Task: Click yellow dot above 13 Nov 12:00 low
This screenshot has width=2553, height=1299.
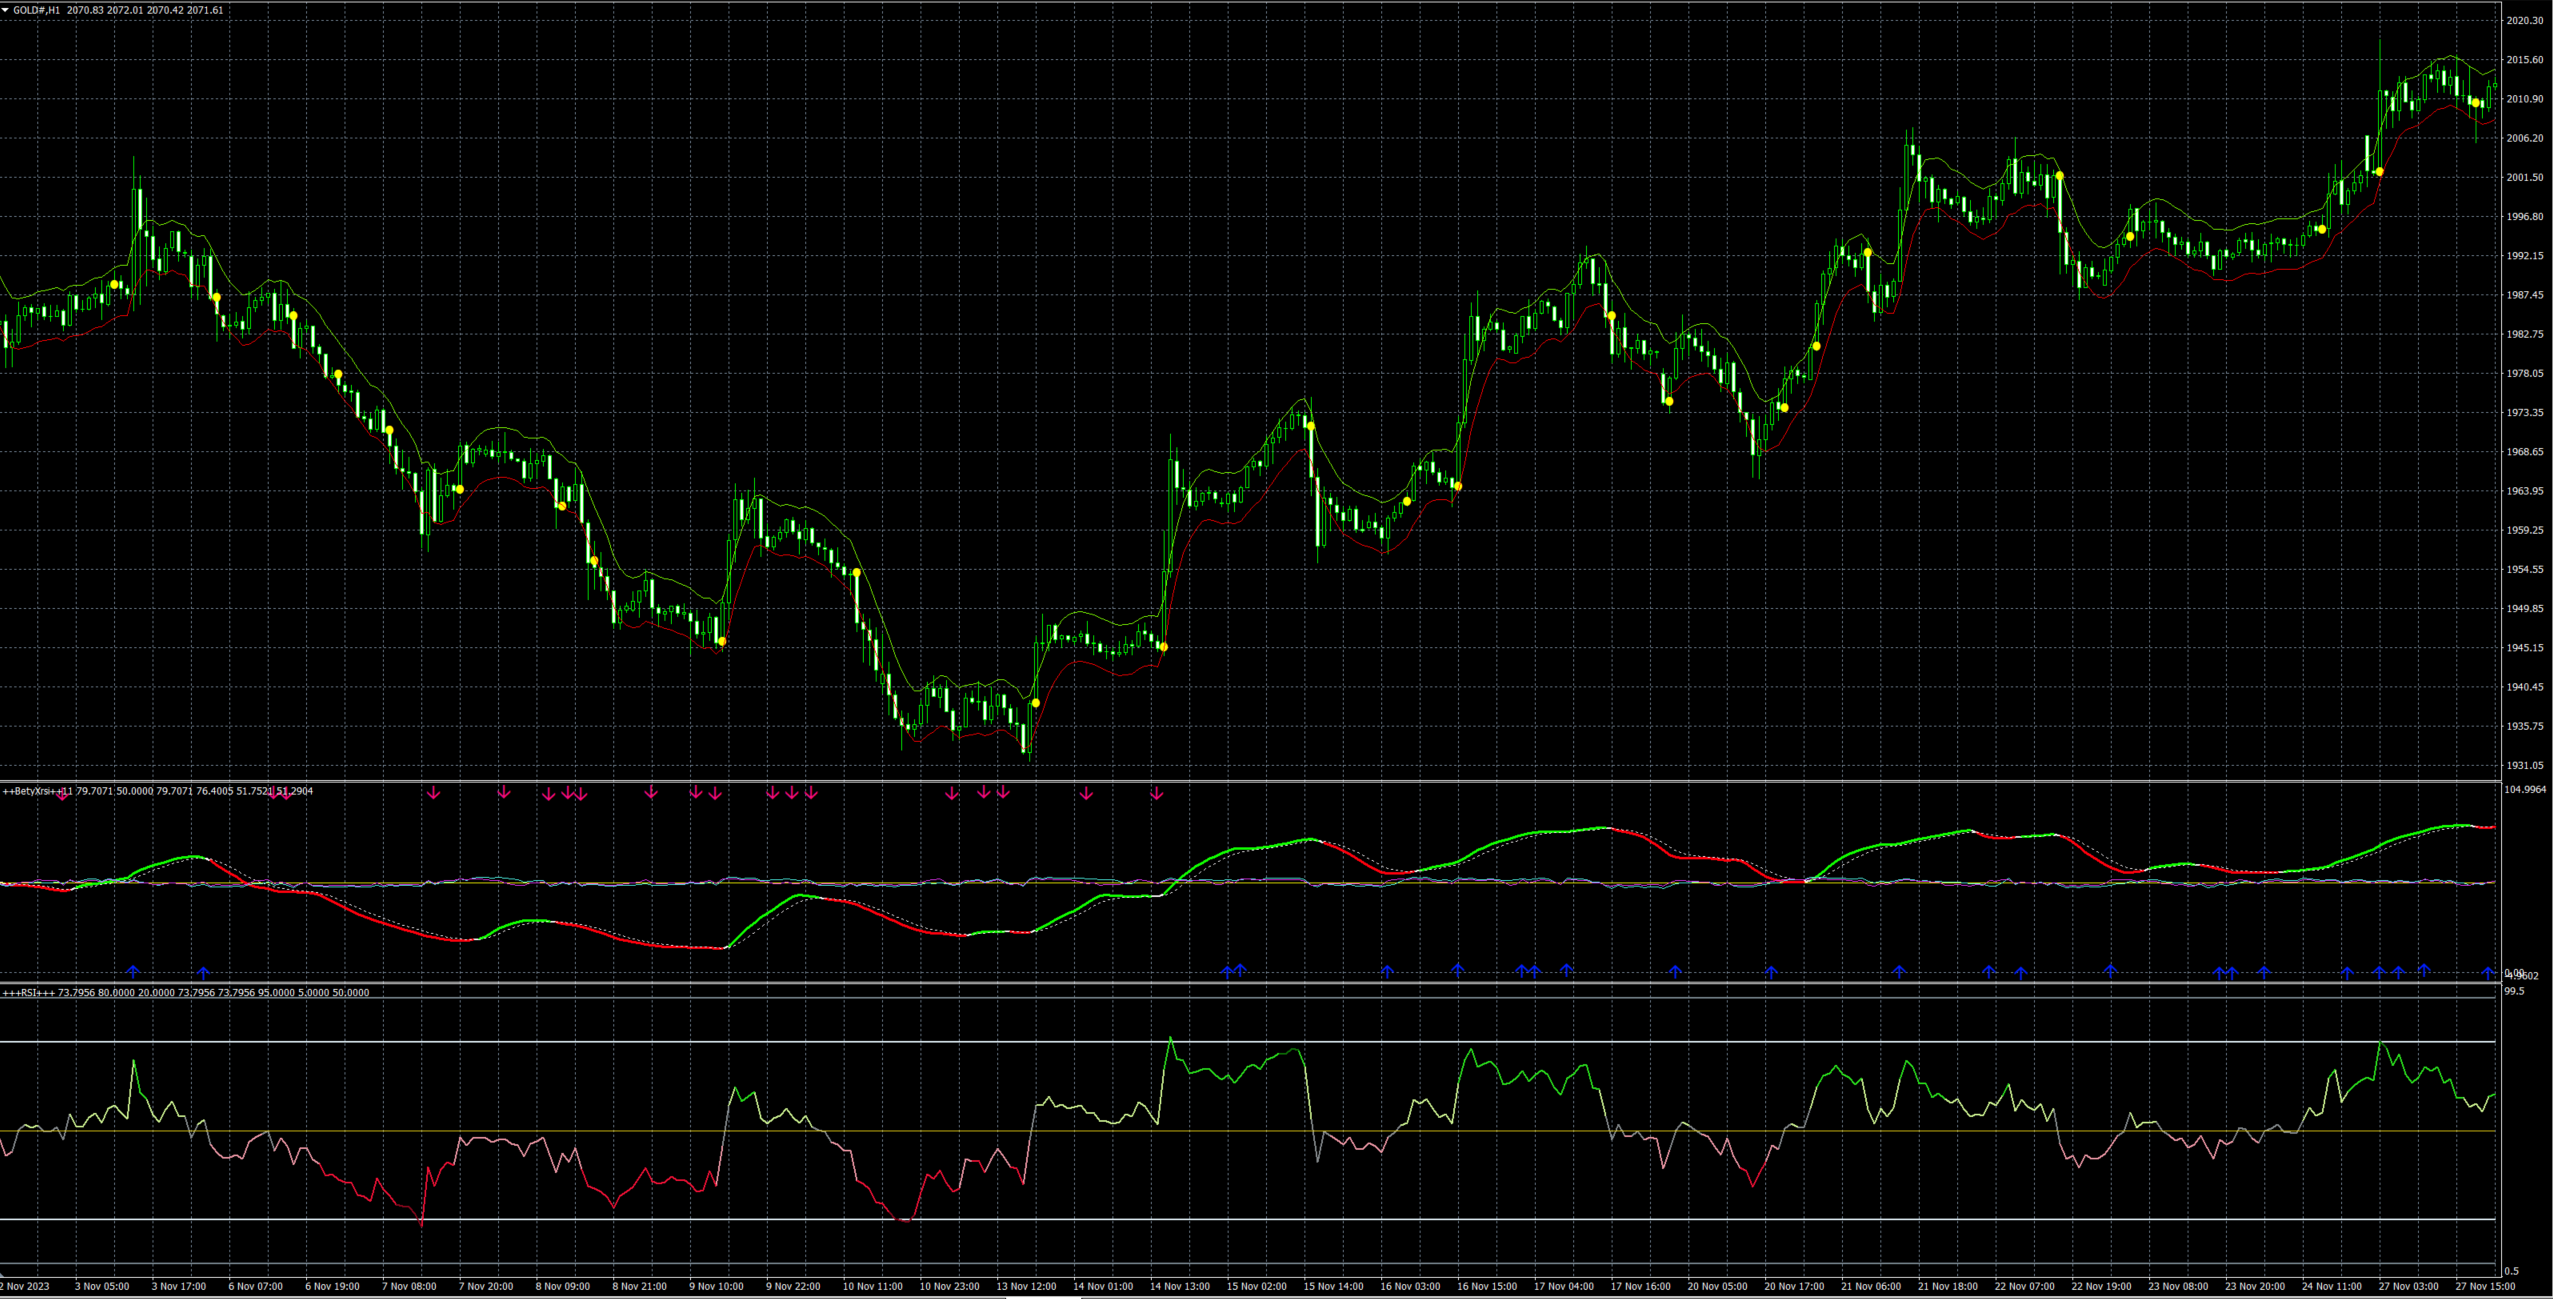Action: pyautogui.click(x=1036, y=703)
